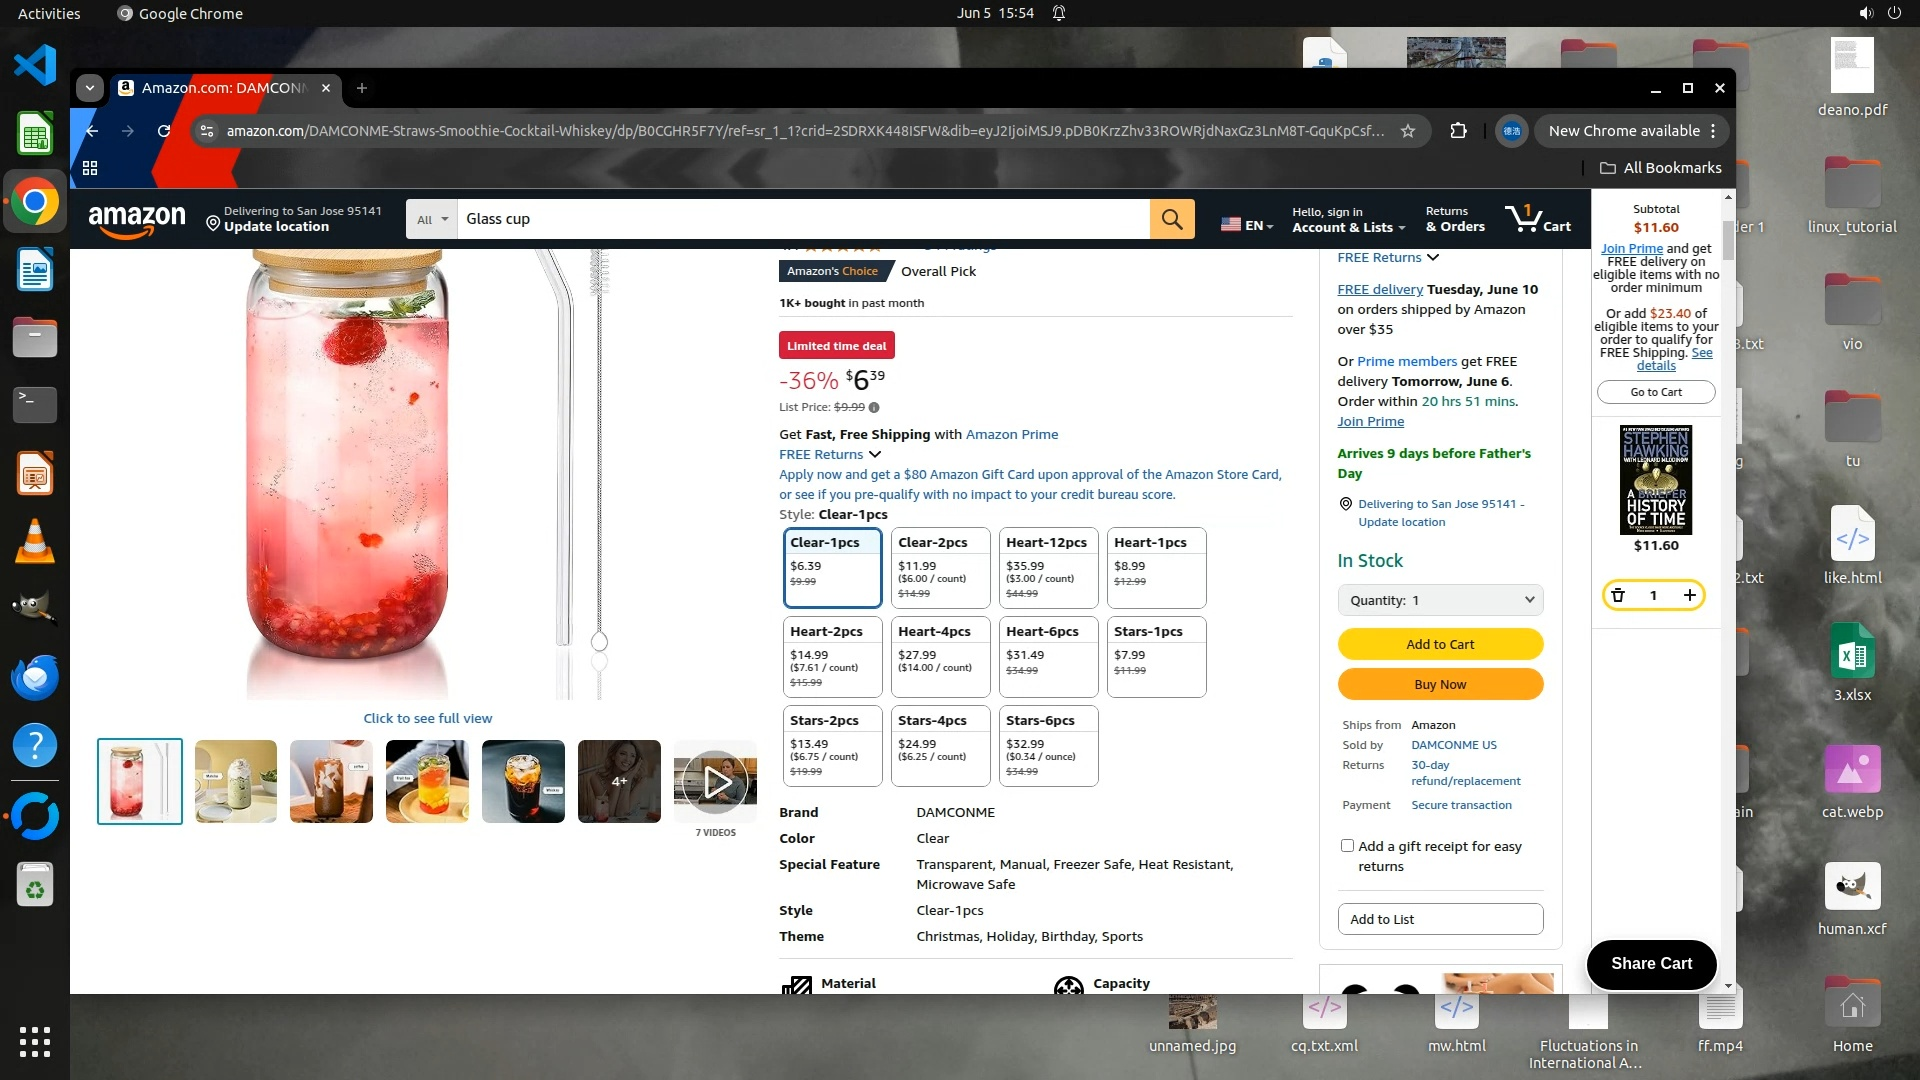
Task: Click the yellow Add to Cart button
Action: click(1440, 644)
